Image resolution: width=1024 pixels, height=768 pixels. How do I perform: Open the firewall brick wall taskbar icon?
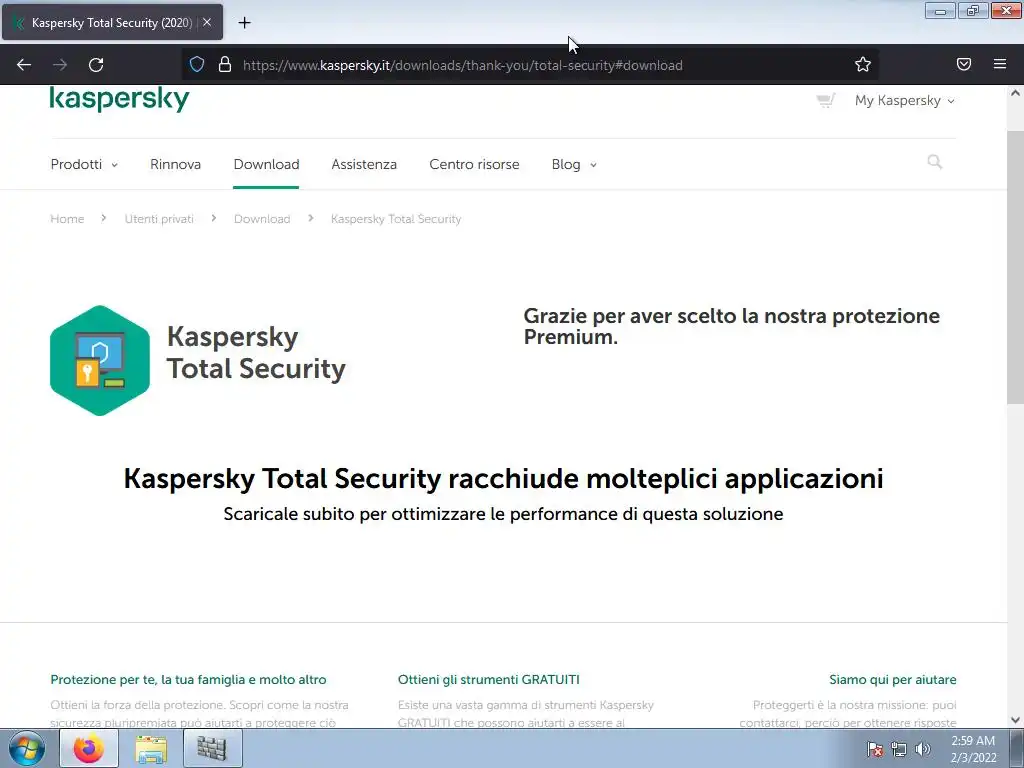[212, 748]
